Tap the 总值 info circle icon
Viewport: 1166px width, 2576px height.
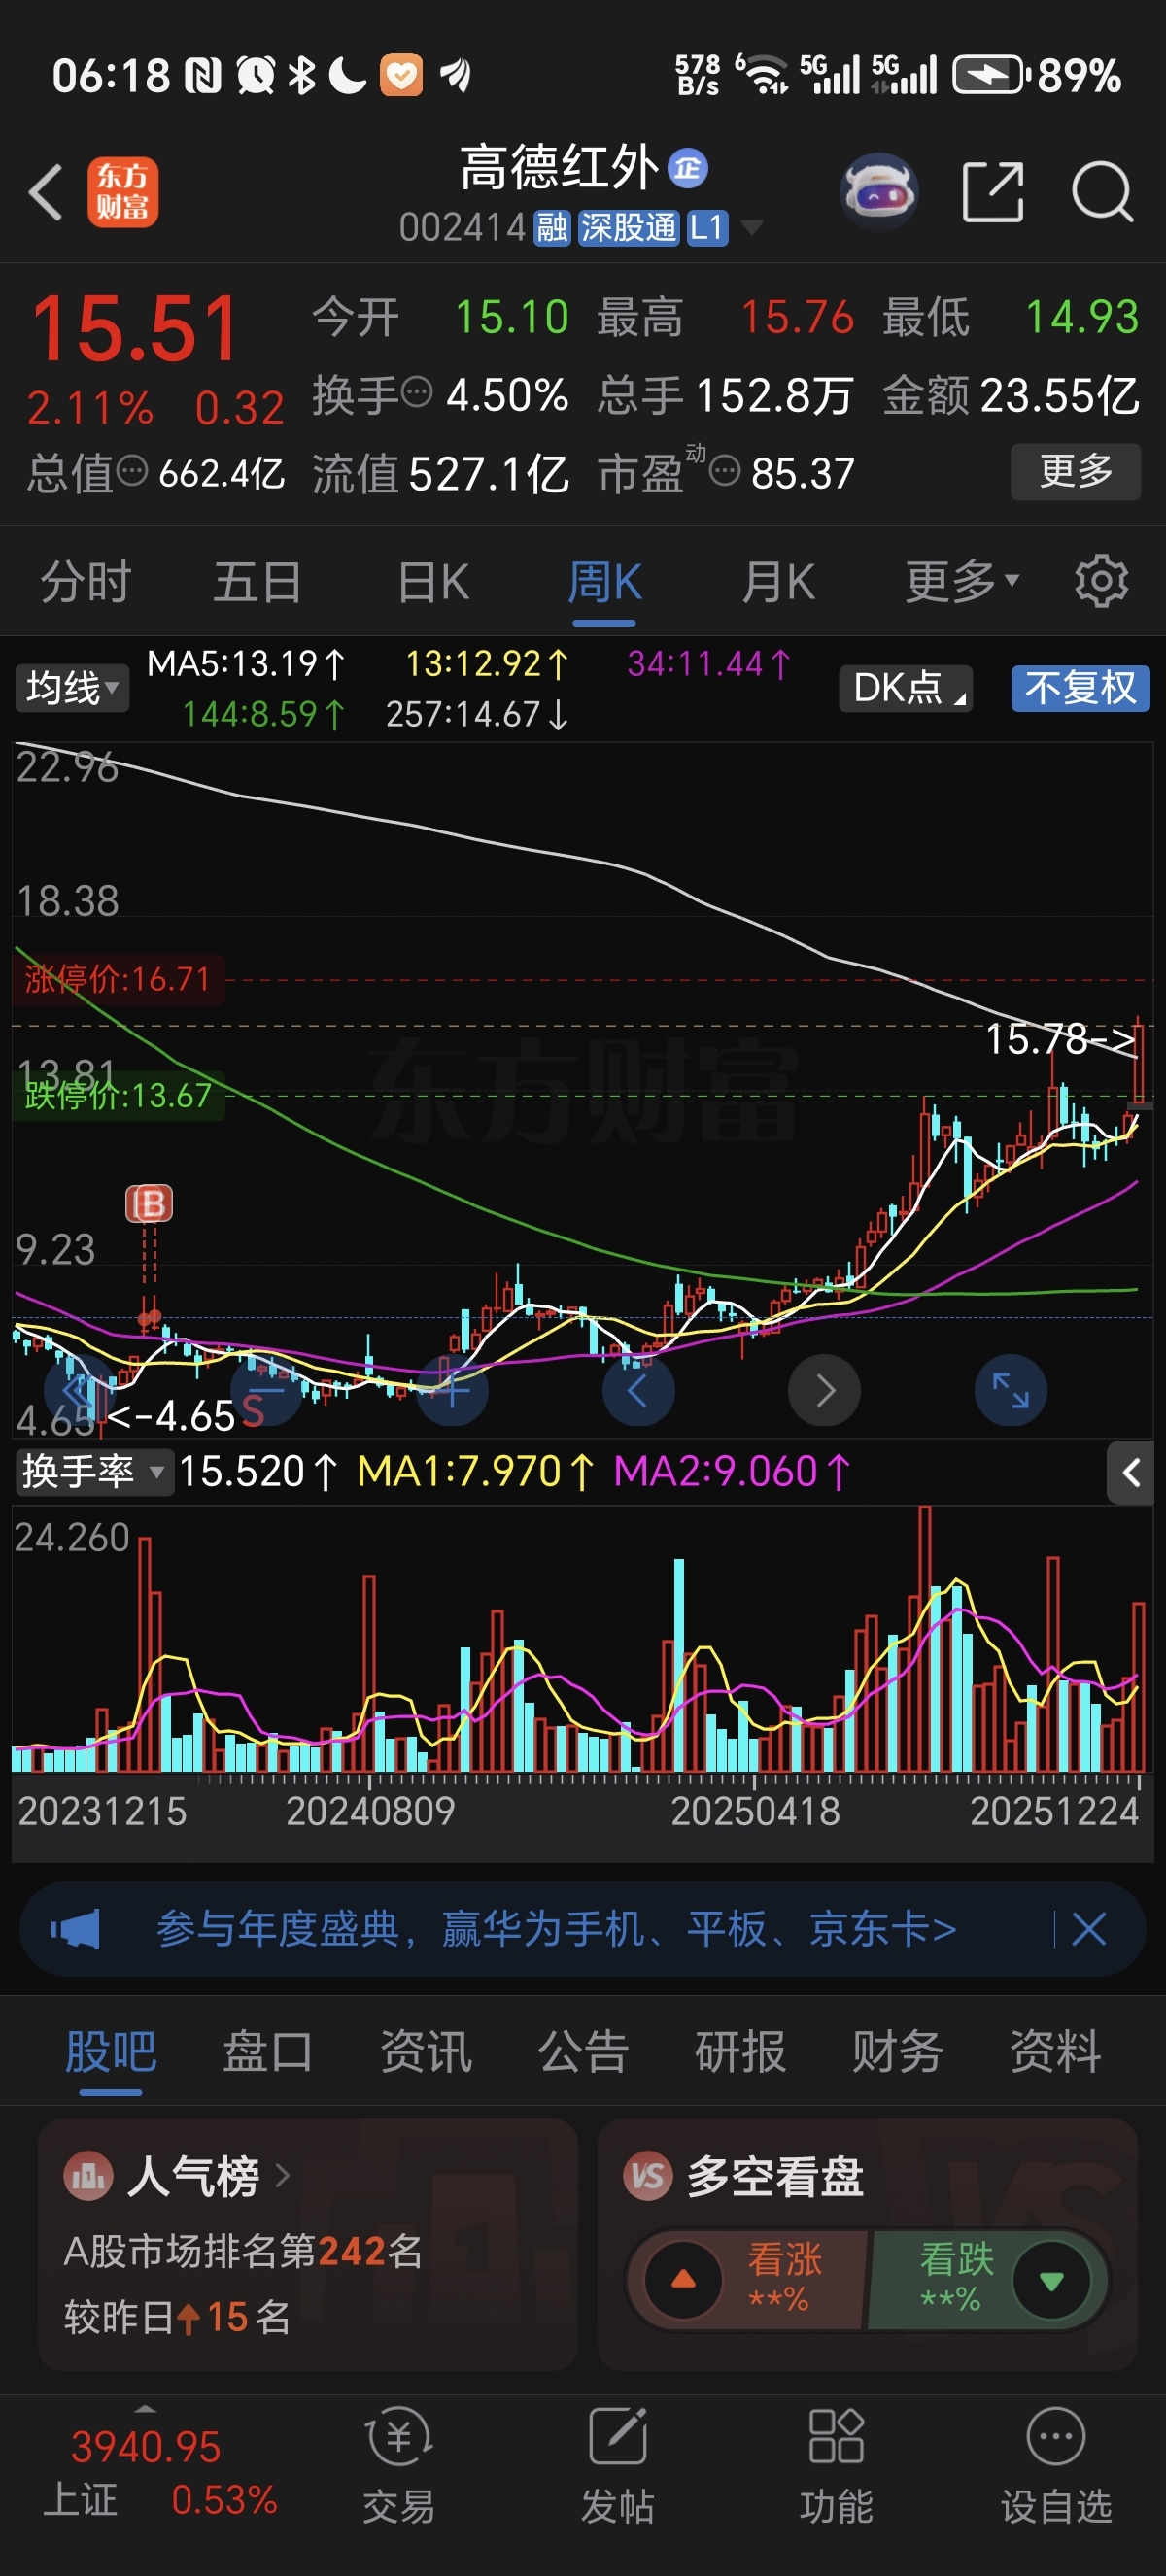132,470
